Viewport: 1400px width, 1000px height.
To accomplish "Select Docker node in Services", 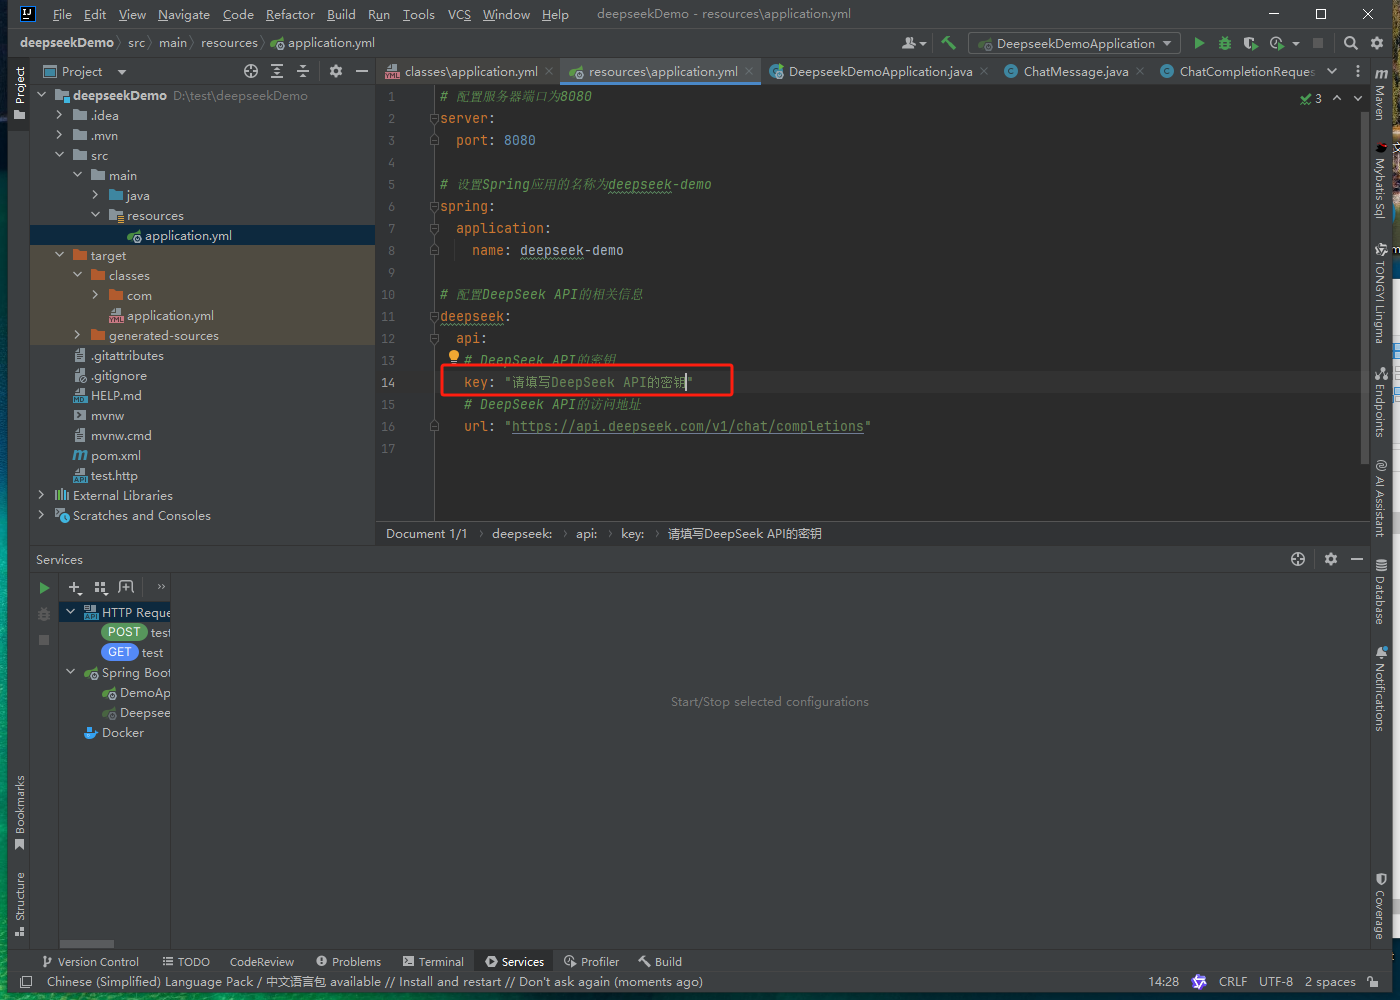I will pyautogui.click(x=114, y=733).
